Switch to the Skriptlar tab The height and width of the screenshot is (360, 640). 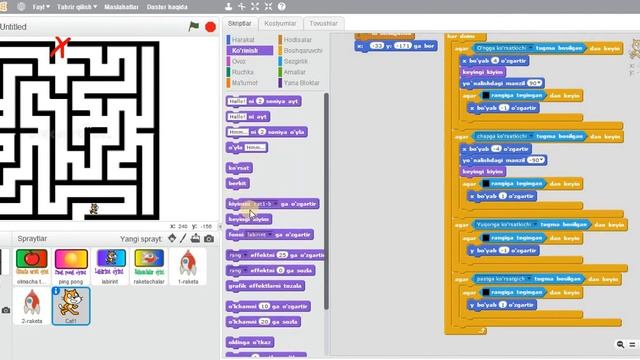[240, 23]
